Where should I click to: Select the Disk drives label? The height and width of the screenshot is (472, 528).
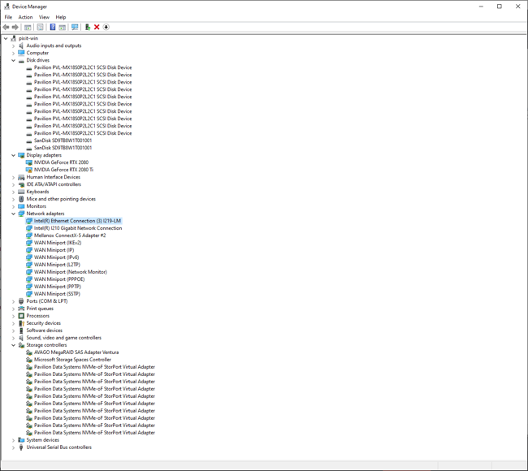point(38,60)
